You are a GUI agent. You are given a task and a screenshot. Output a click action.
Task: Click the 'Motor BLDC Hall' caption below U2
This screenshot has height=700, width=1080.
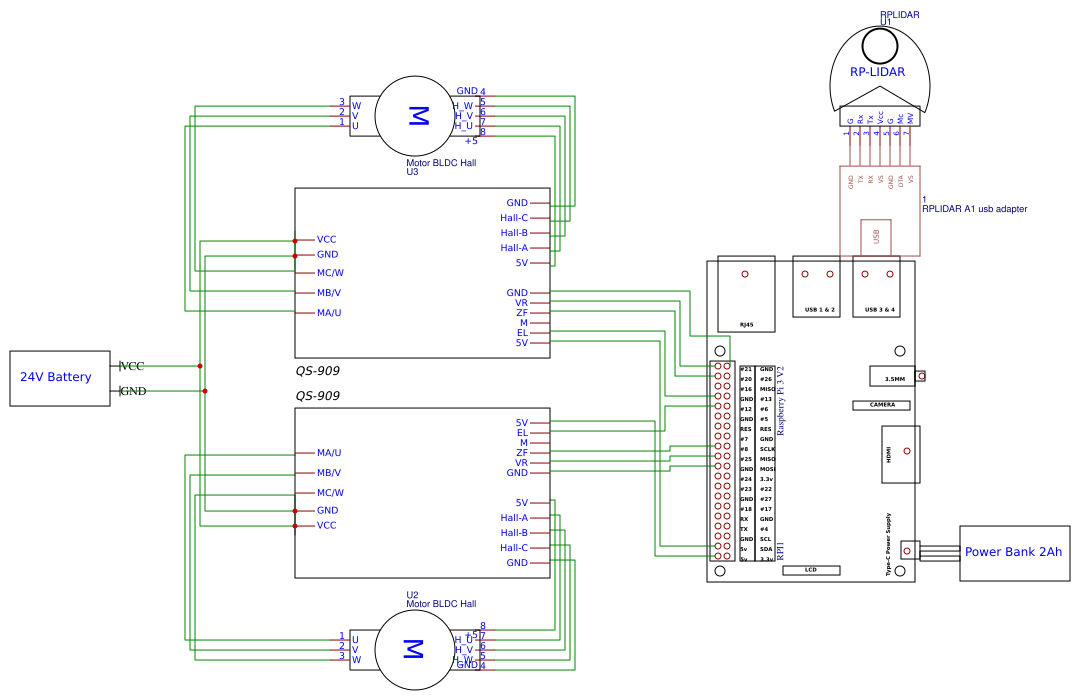point(441,604)
